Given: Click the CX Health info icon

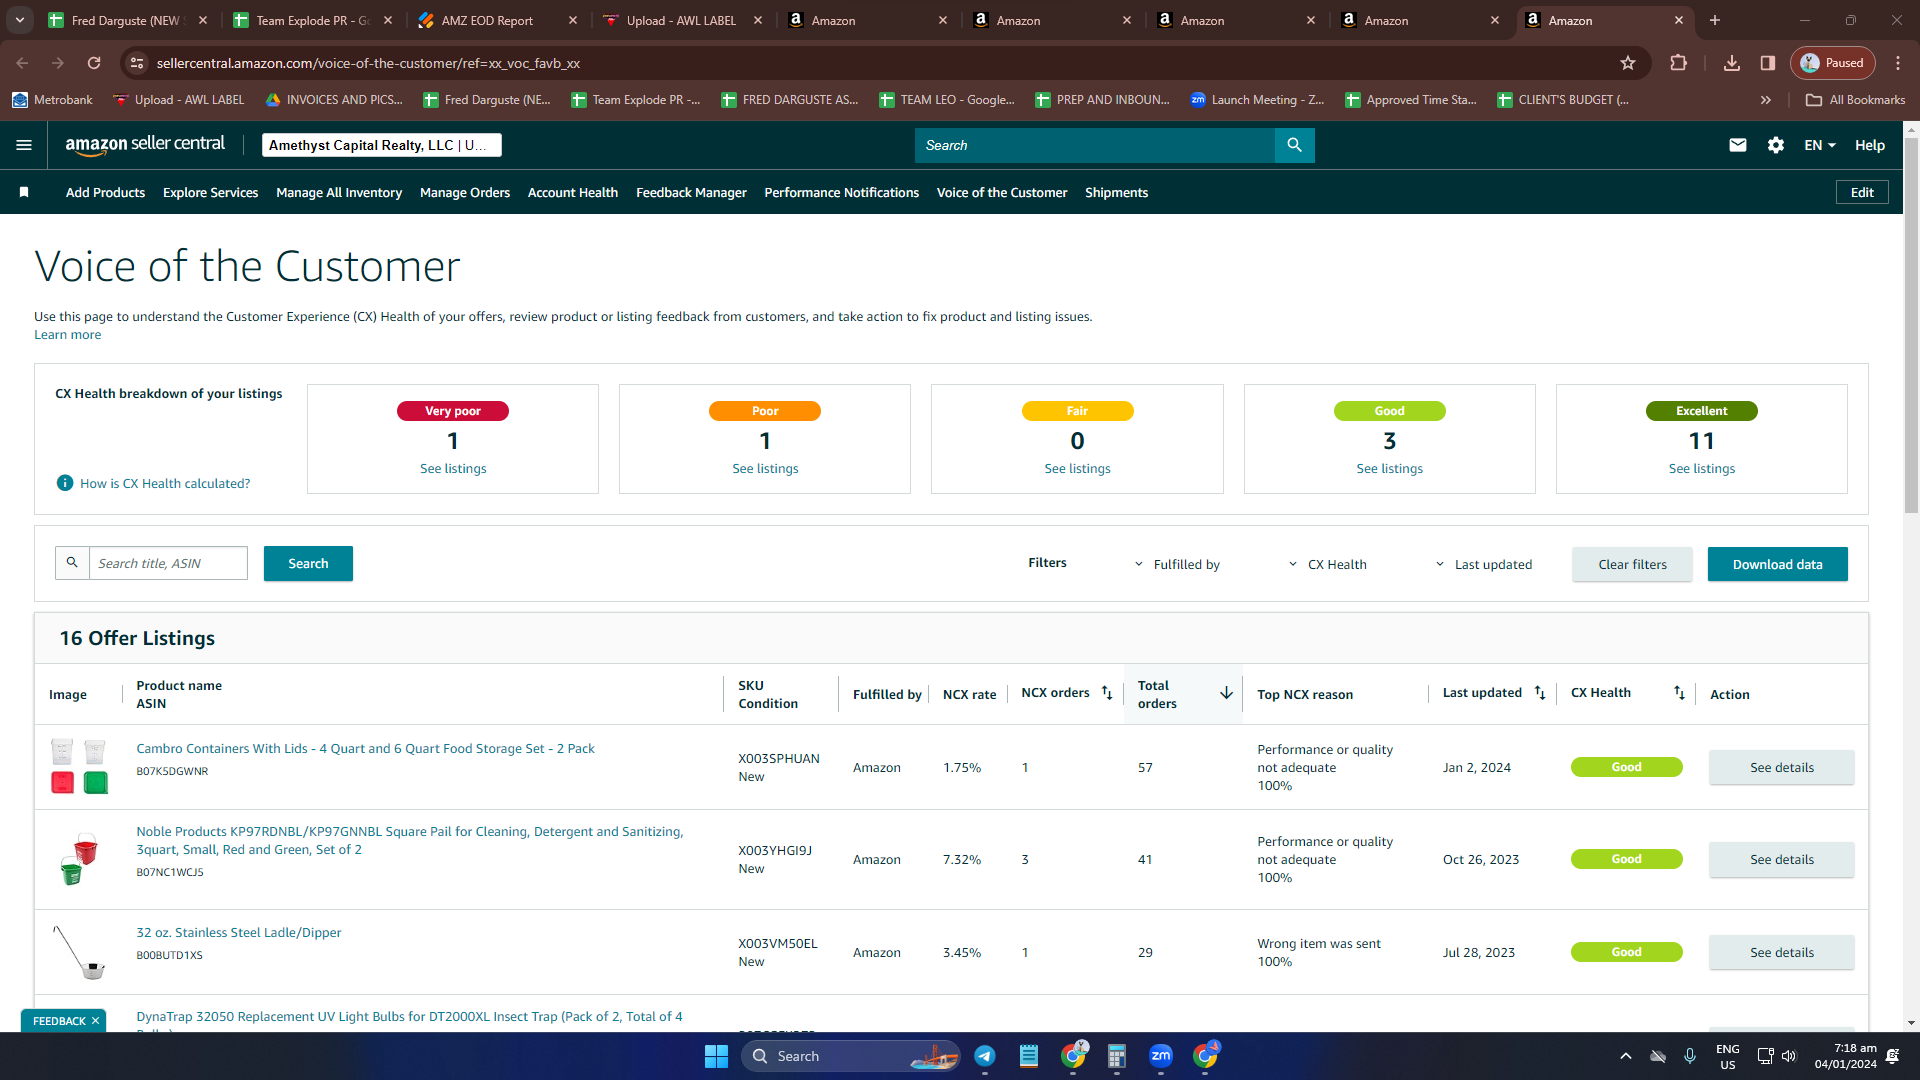Looking at the screenshot, I should click(x=65, y=483).
